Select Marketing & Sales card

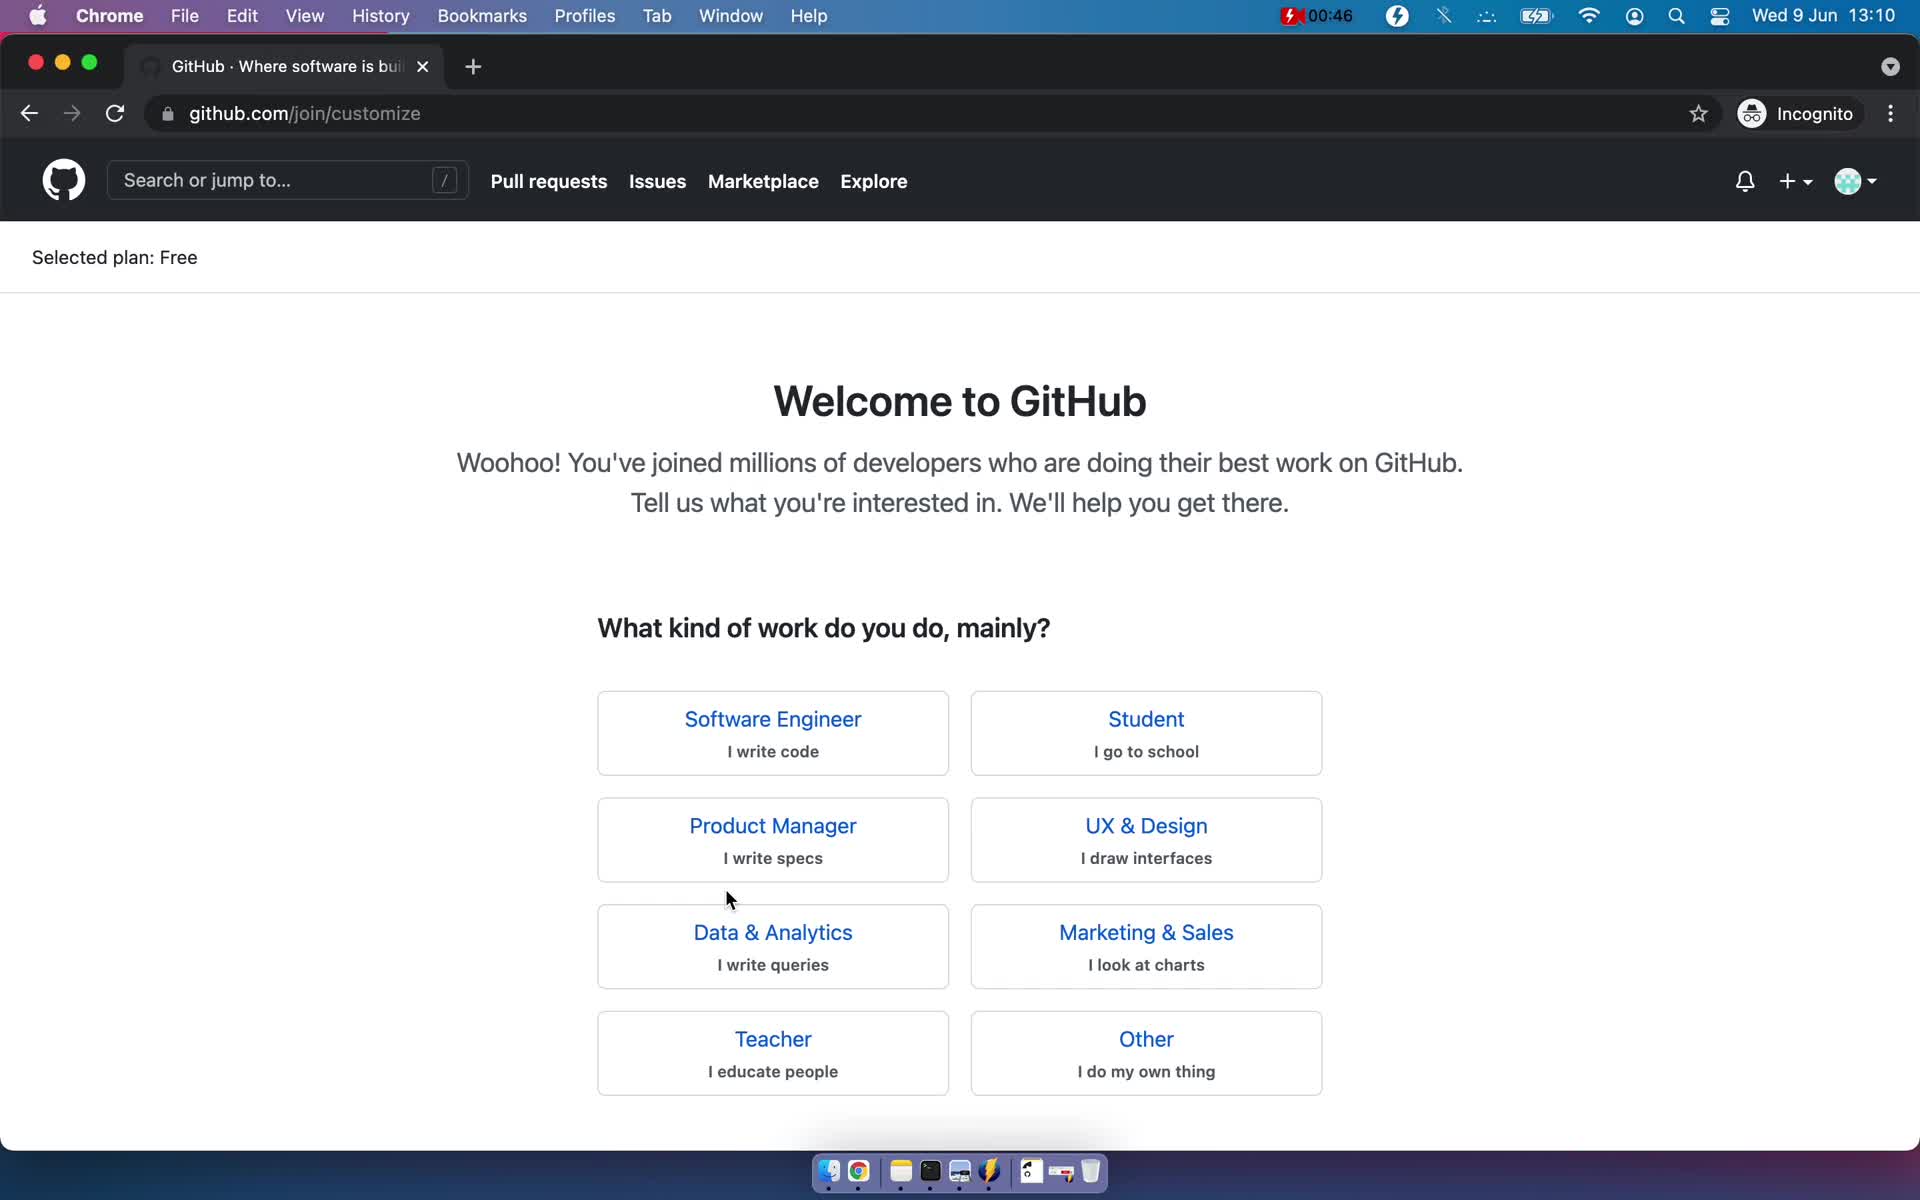(1146, 947)
